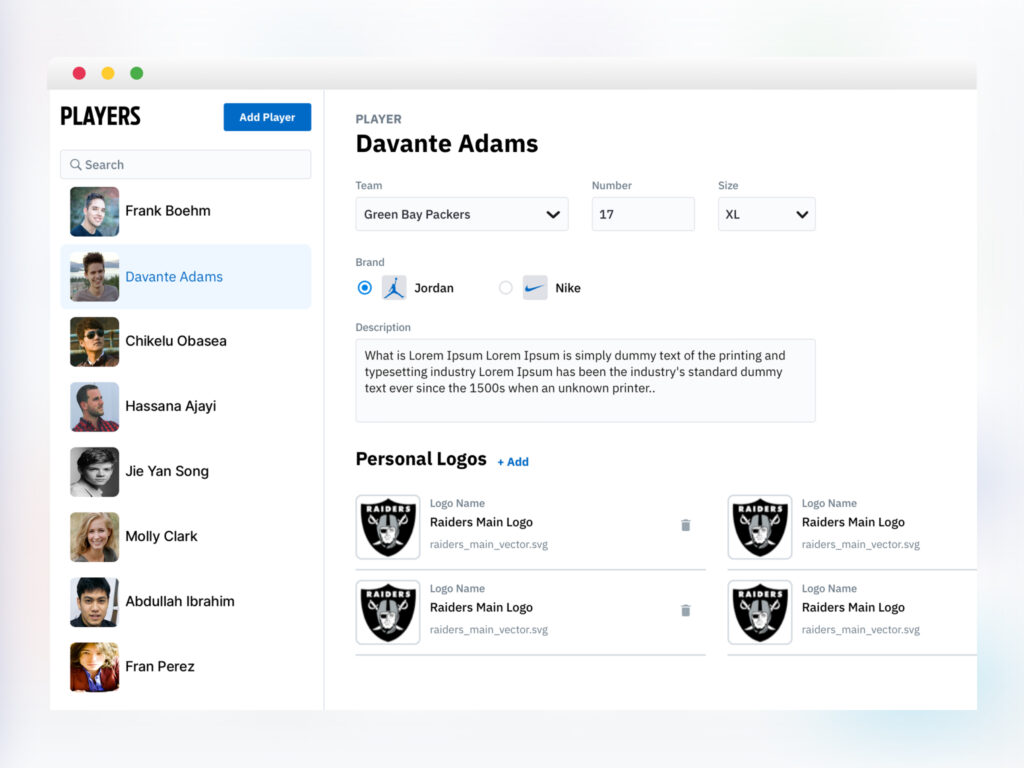This screenshot has width=1024, height=768.
Task: Delete the top-left Raiders Main Logo
Action: click(x=686, y=525)
